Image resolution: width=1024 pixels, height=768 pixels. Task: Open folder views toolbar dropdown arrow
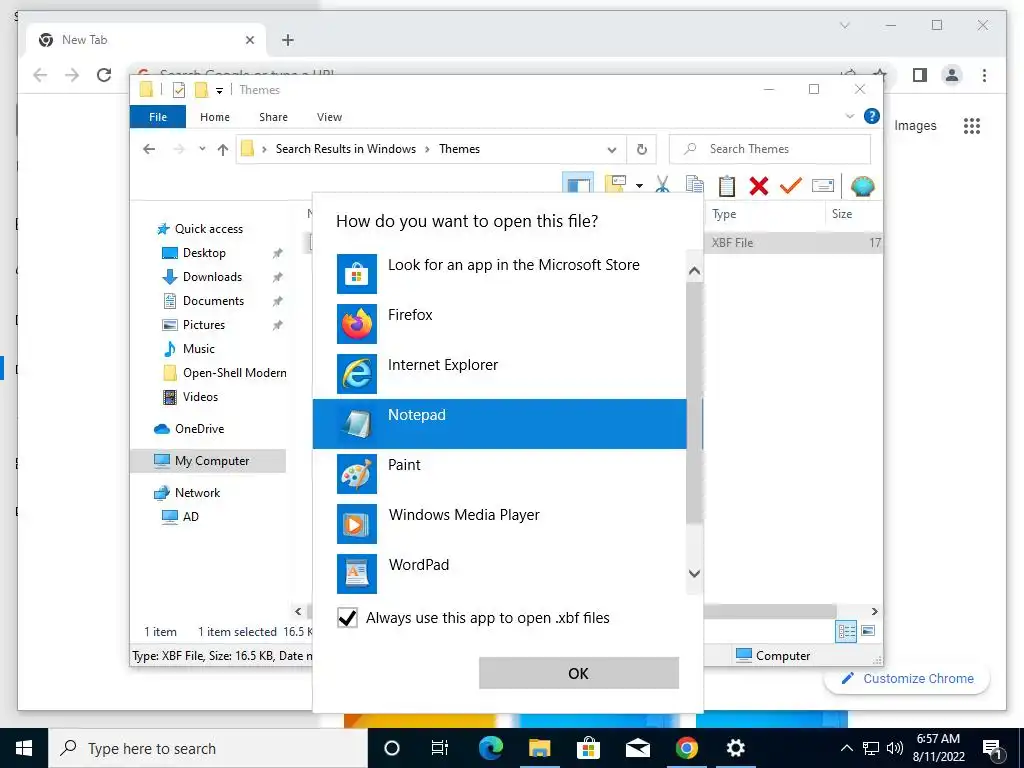click(x=639, y=186)
